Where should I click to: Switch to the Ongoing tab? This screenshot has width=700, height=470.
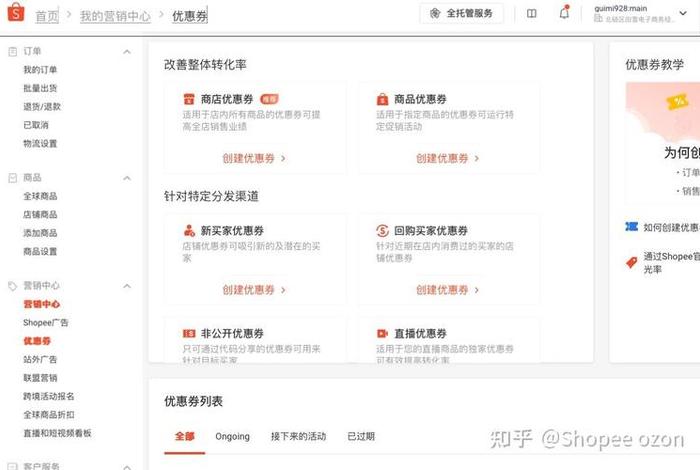[x=232, y=437]
